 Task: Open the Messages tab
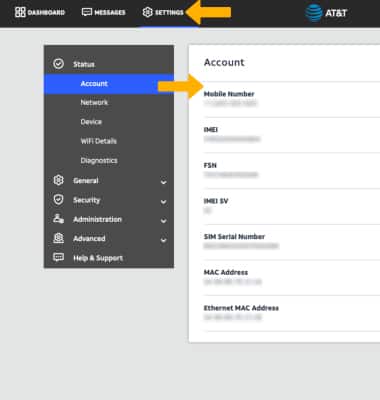coord(104,12)
